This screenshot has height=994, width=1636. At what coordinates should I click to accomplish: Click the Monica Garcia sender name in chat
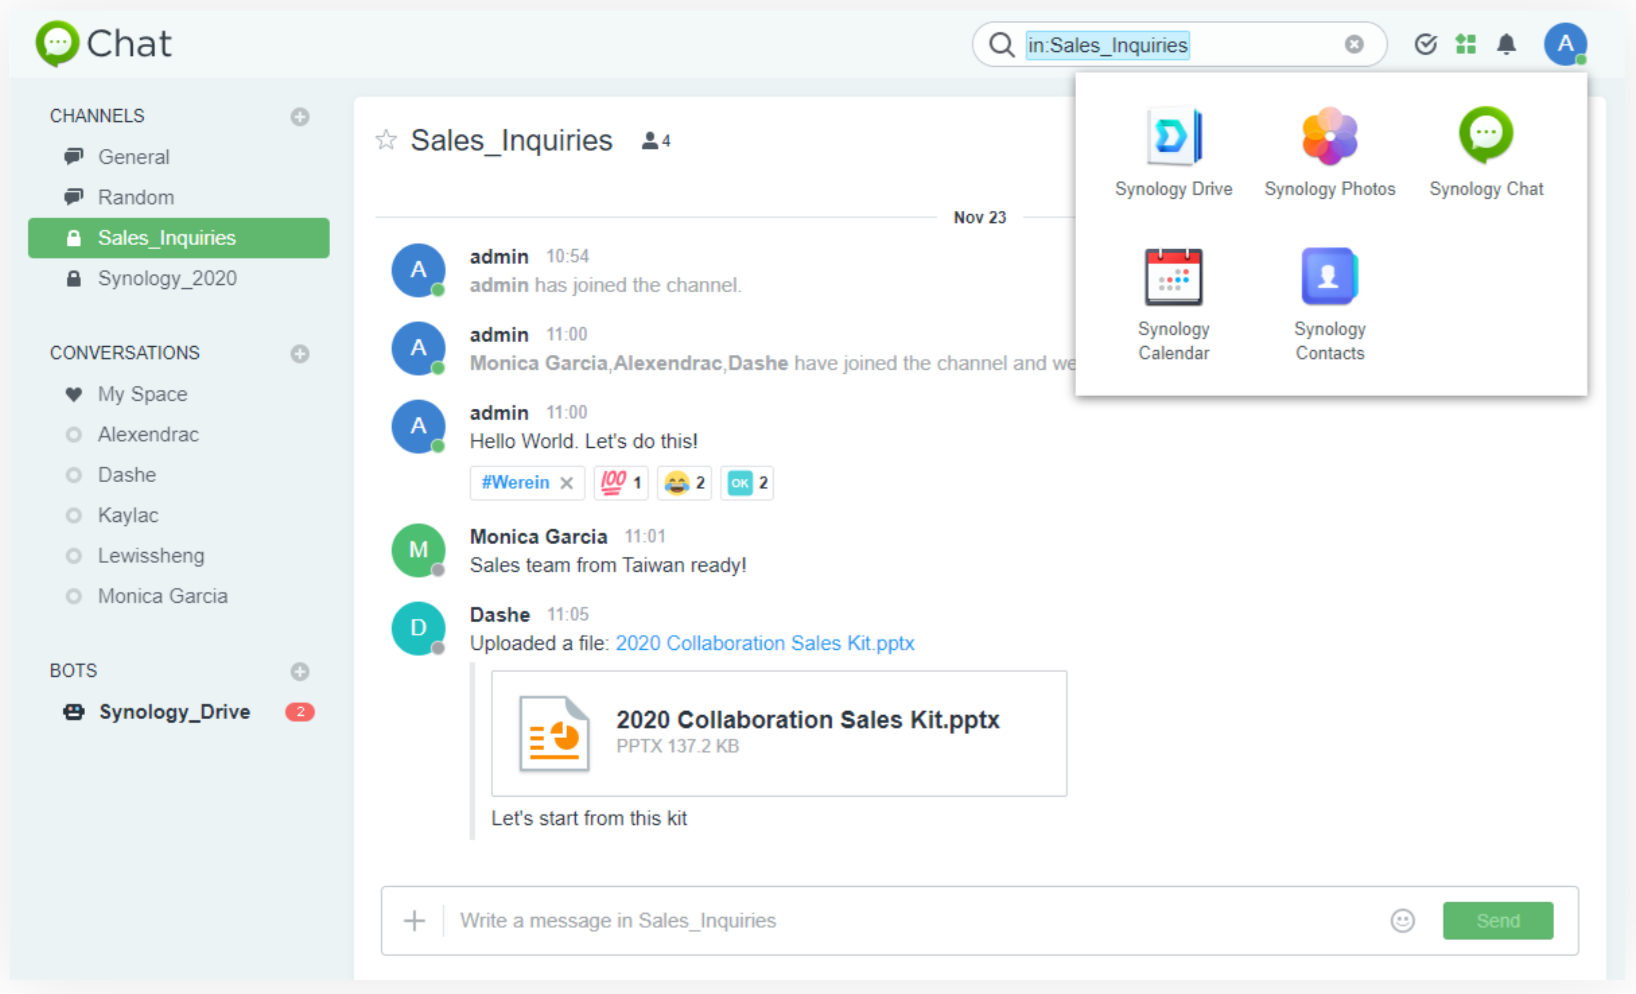pyautogui.click(x=538, y=537)
